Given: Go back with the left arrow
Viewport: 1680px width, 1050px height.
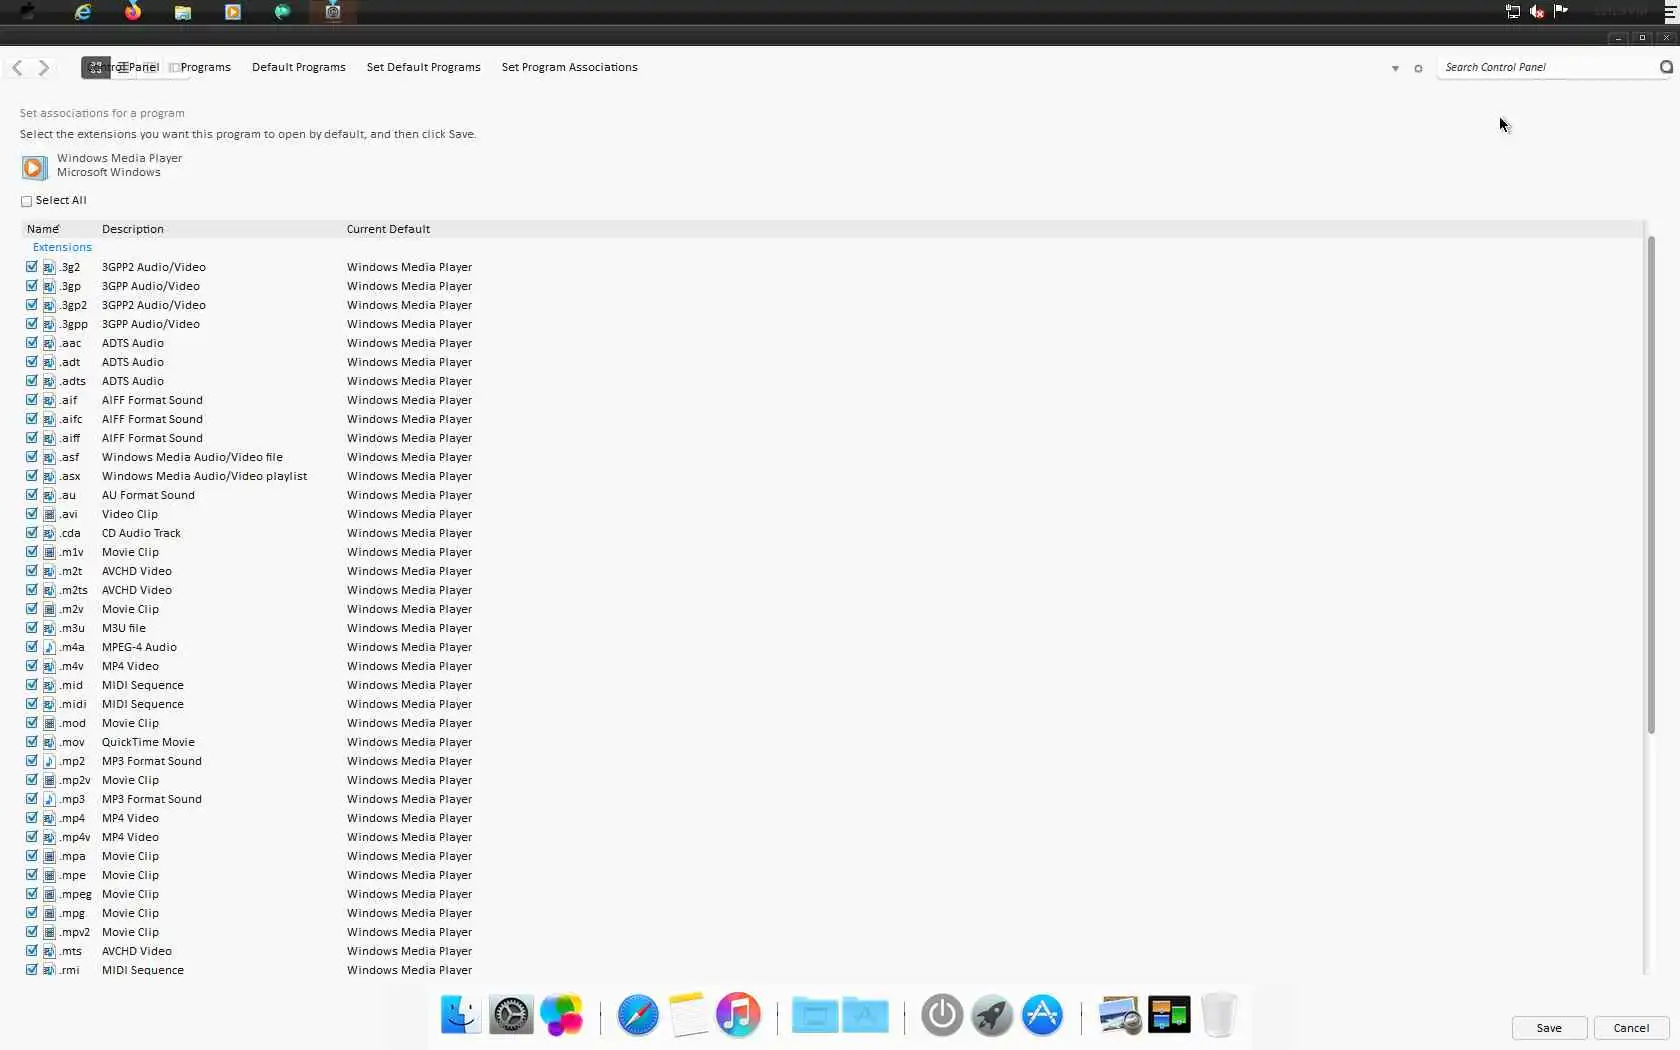Looking at the screenshot, I should coord(17,67).
